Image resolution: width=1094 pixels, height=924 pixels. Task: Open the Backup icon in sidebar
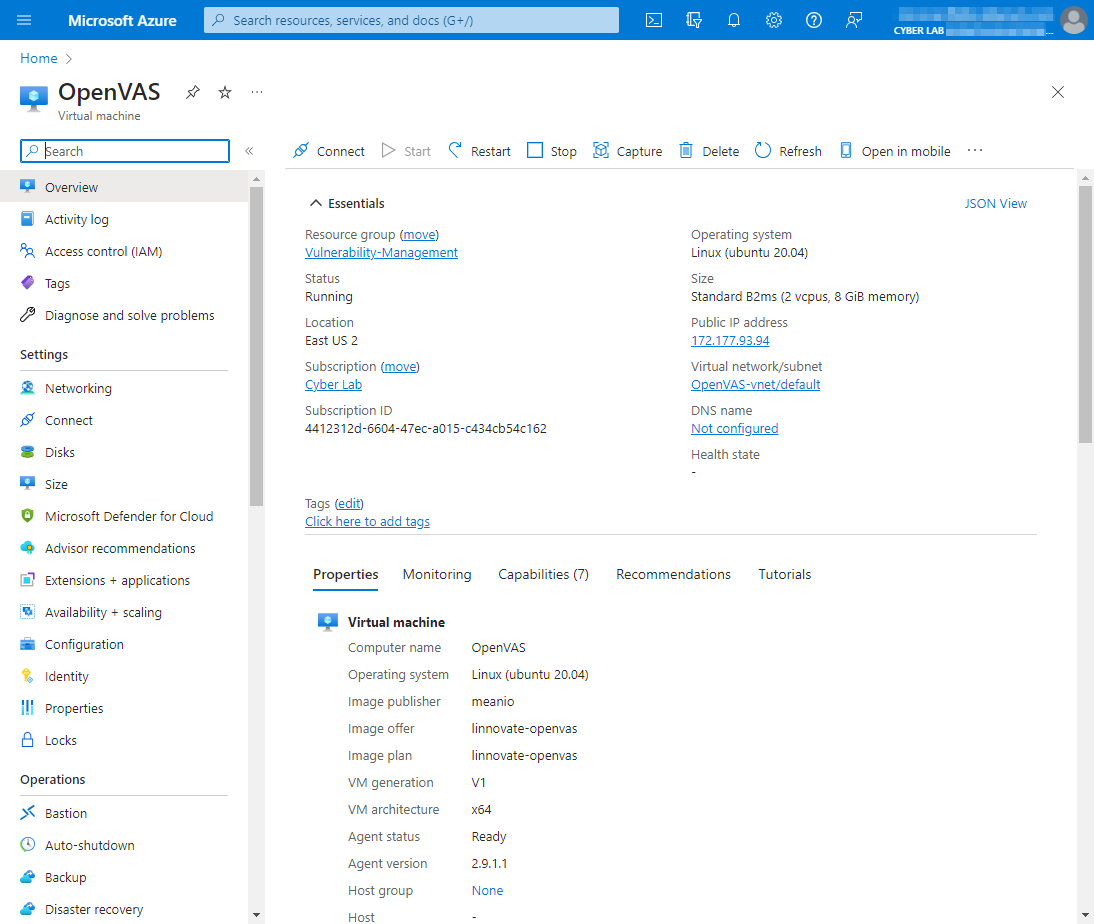click(27, 877)
